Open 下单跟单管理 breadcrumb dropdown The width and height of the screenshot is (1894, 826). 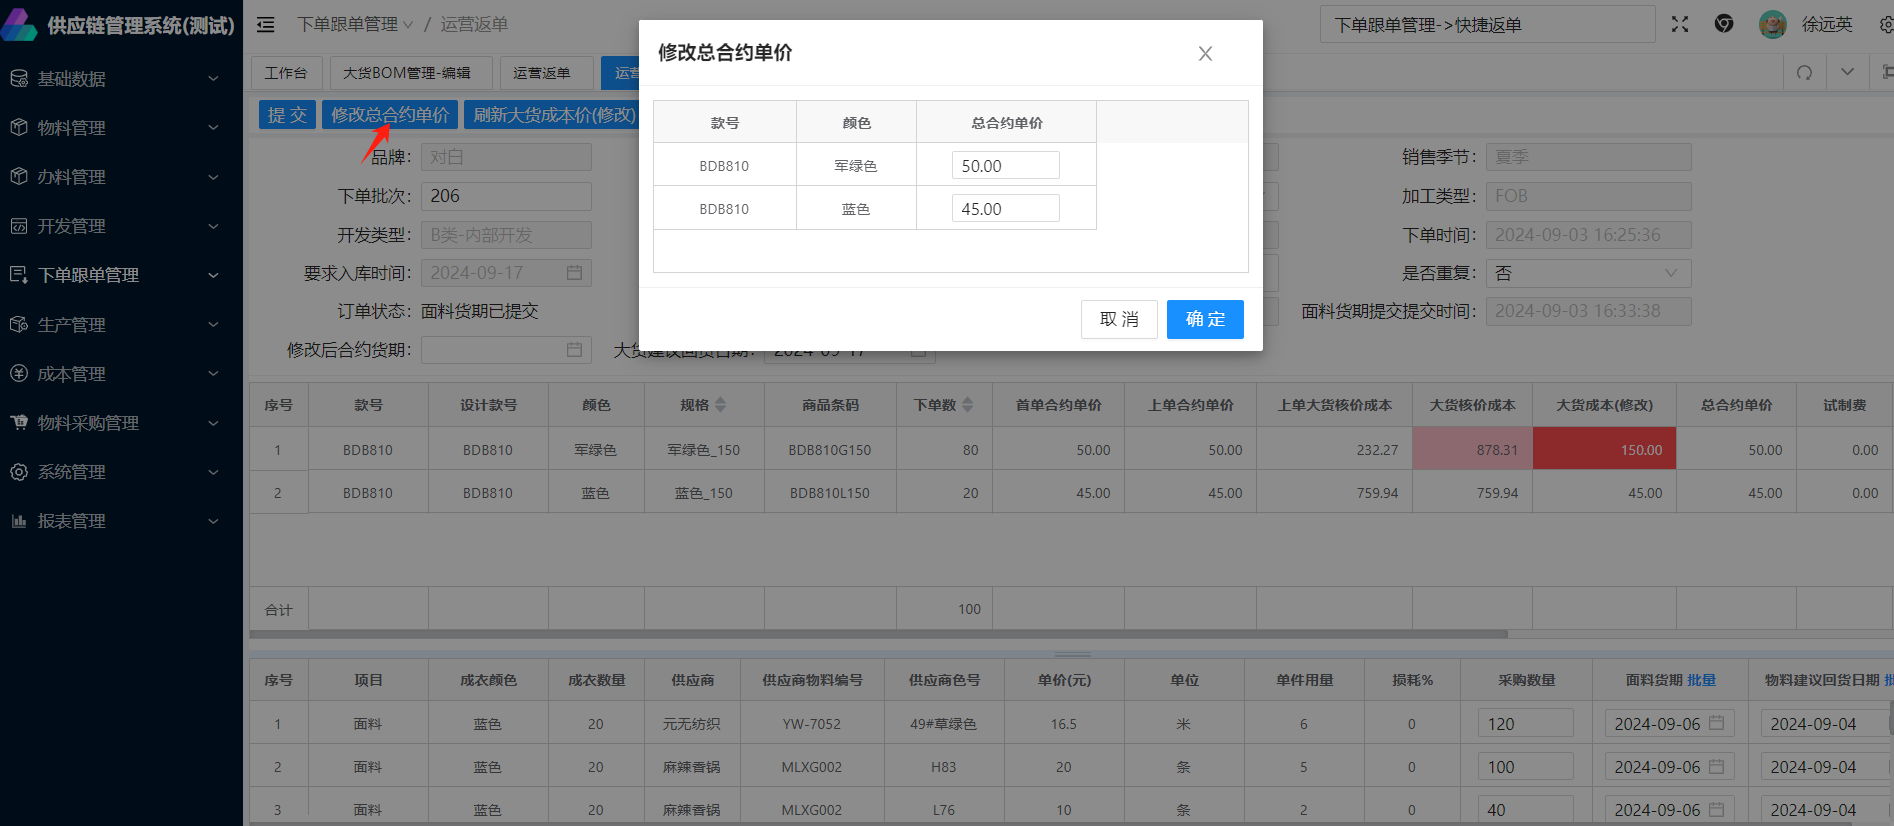355,24
